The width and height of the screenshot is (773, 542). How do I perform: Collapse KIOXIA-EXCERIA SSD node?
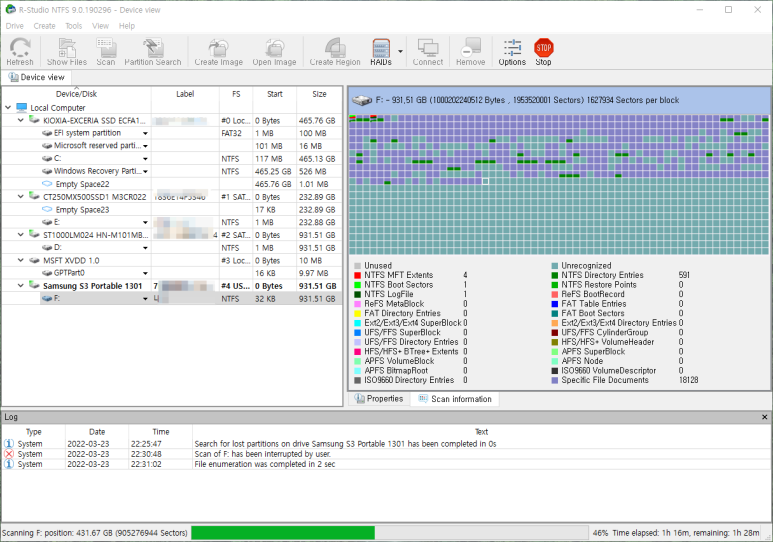21,120
